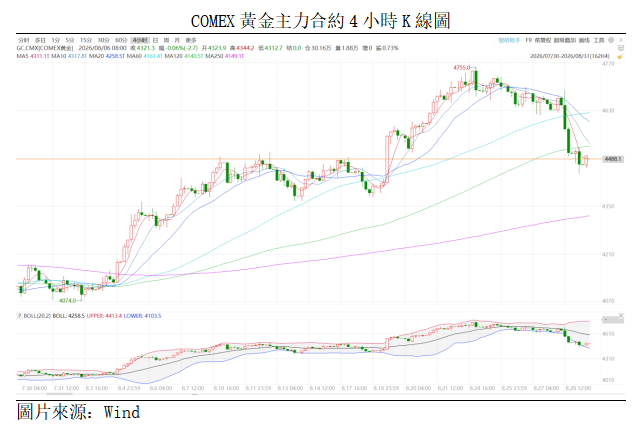Viewport: 644px width, 440px height.
Task: Click the MA60 value 4161.4
Action: point(153,56)
